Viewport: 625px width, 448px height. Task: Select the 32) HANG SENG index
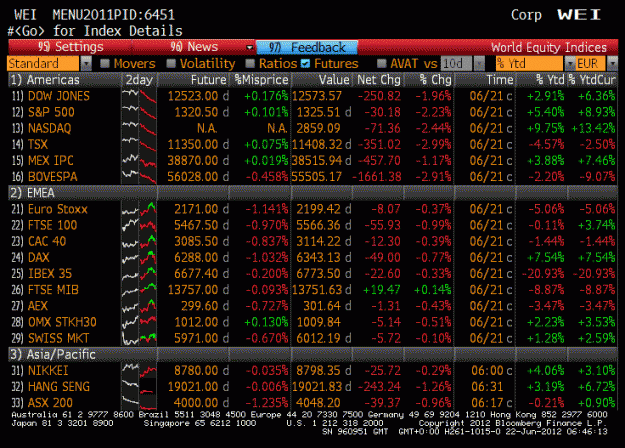[x=51, y=387]
